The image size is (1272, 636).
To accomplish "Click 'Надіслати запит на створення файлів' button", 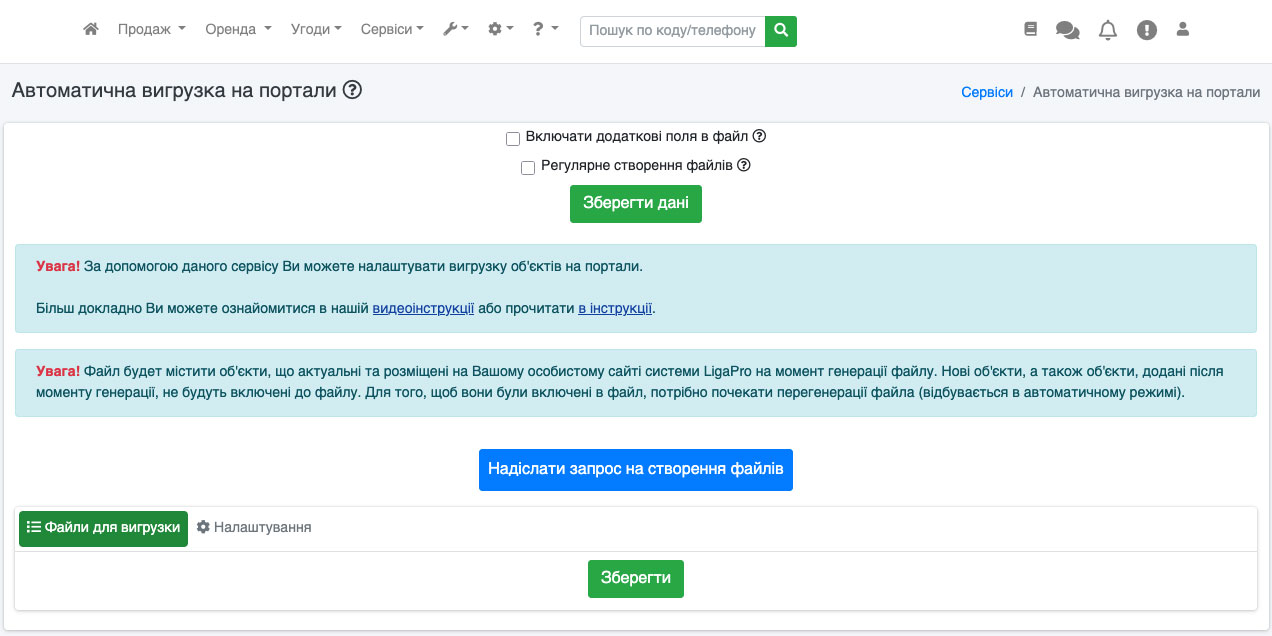I will [x=635, y=470].
